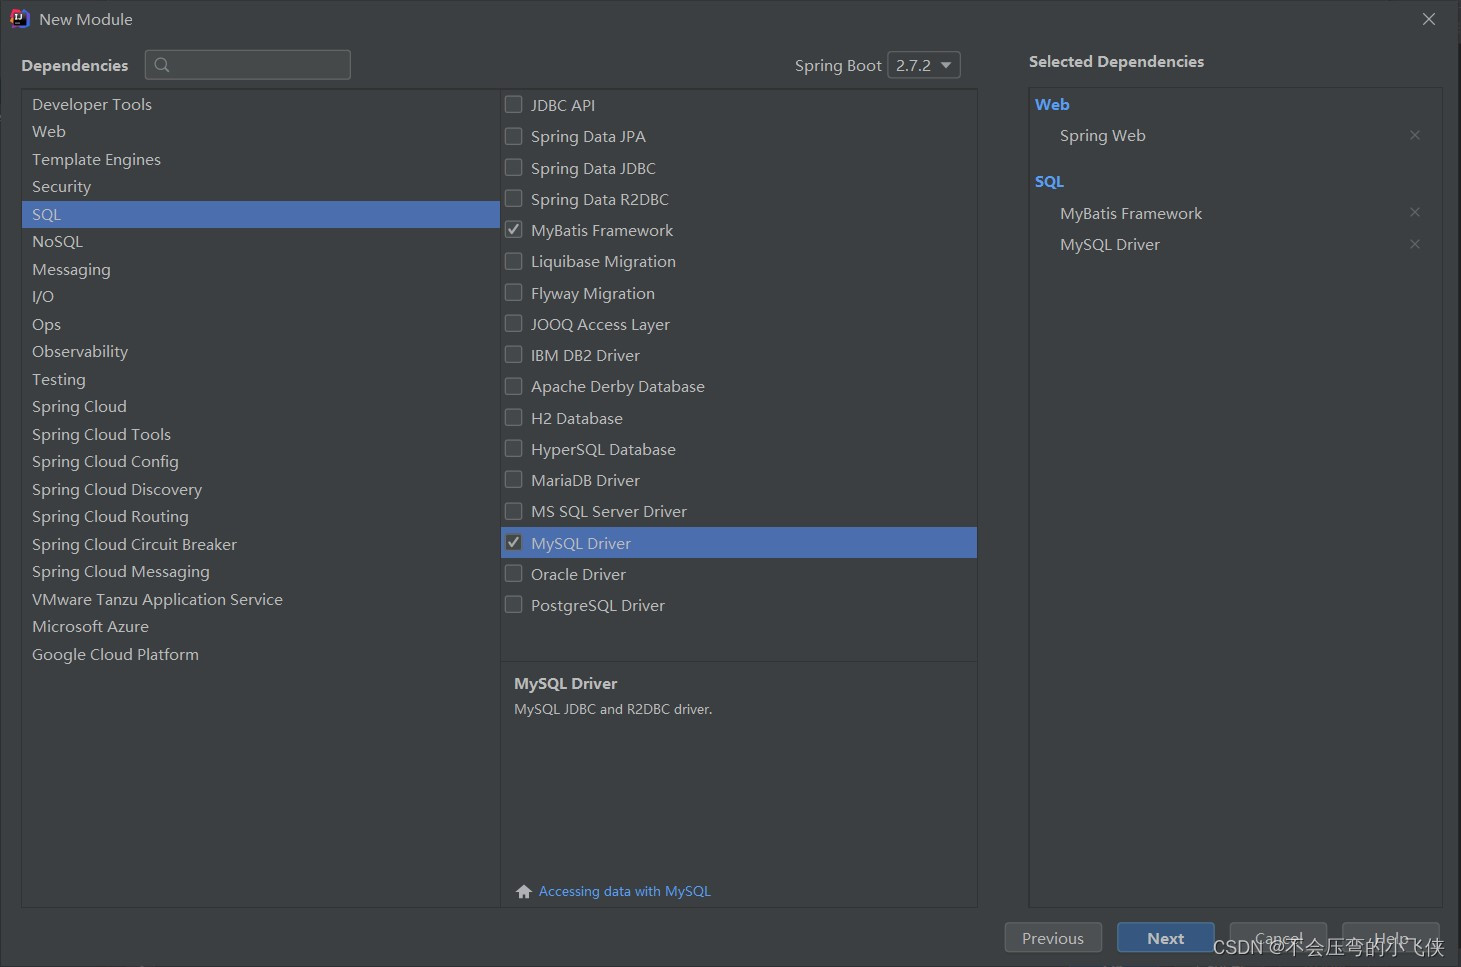The image size is (1461, 967).
Task: Select Google Cloud Platform category
Action: click(261, 654)
